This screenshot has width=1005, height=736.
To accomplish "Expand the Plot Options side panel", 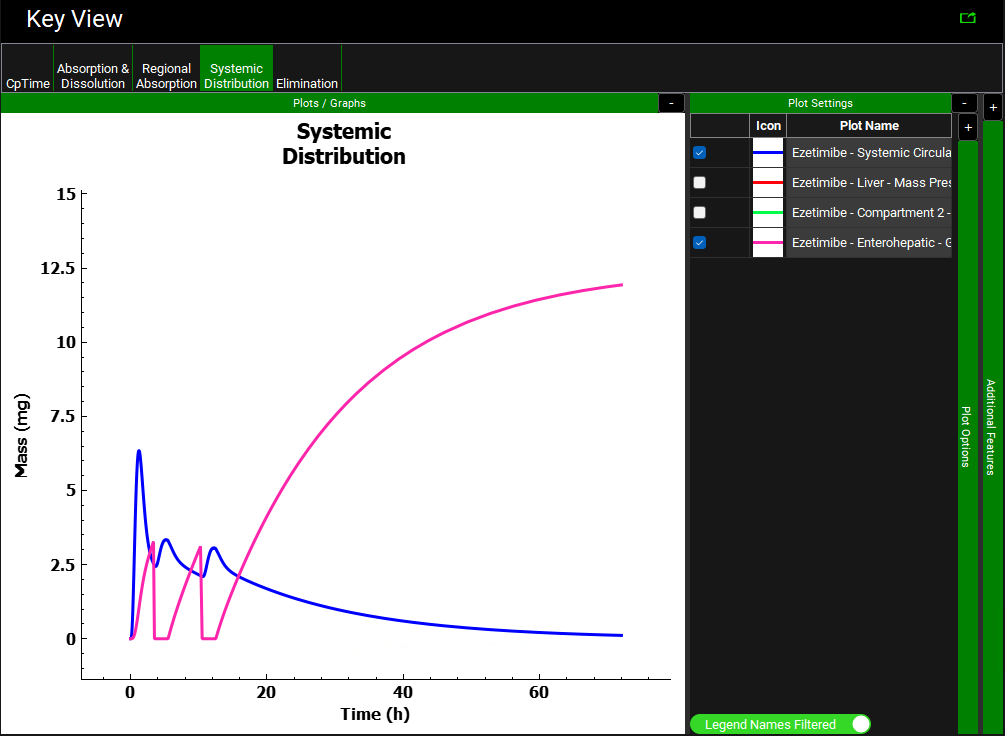I will tap(968, 127).
